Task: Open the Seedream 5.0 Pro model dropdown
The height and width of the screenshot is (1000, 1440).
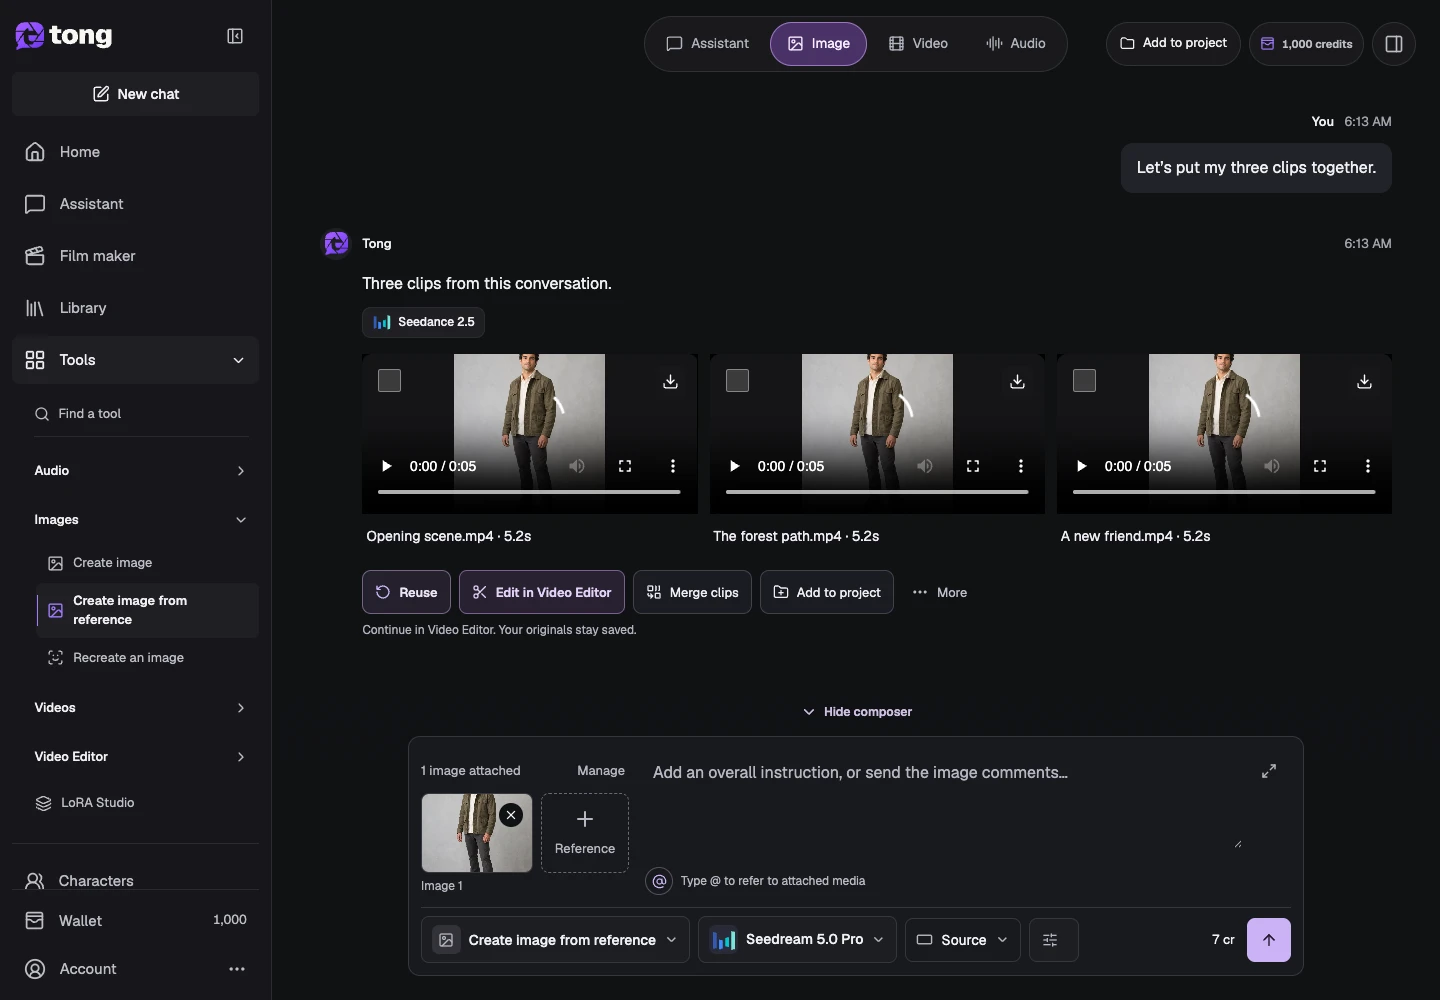Action: pyautogui.click(x=797, y=940)
